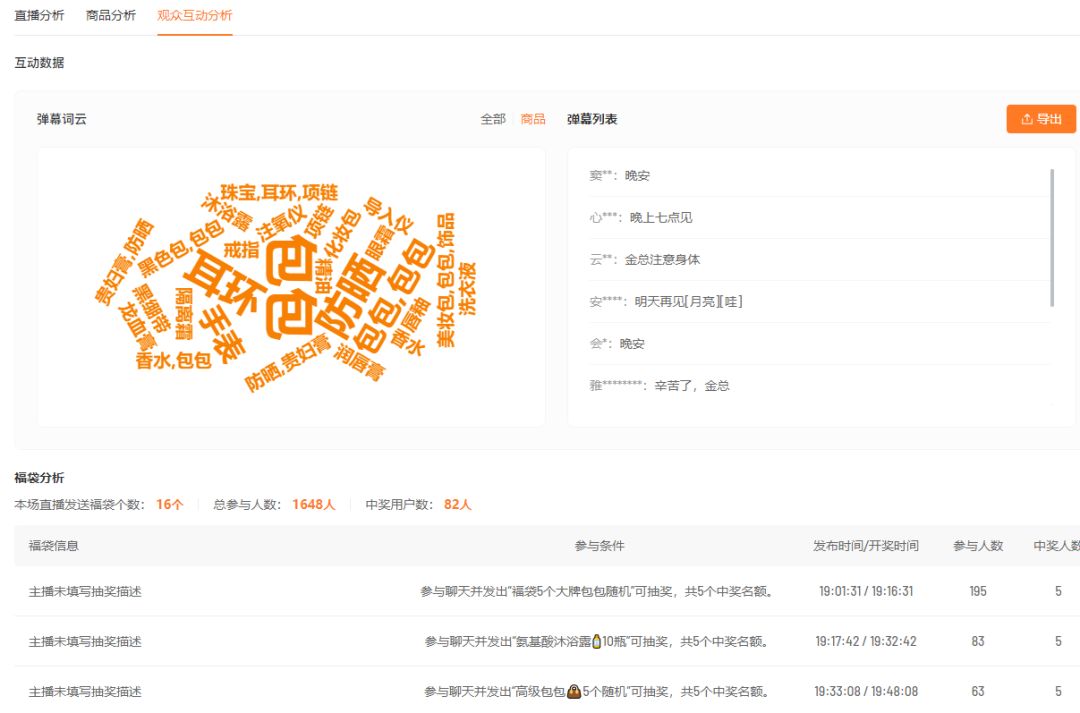The image size is (1080, 713).
Task: Click the handbag emoji in 高级包包 prize text
Action: pos(575,691)
